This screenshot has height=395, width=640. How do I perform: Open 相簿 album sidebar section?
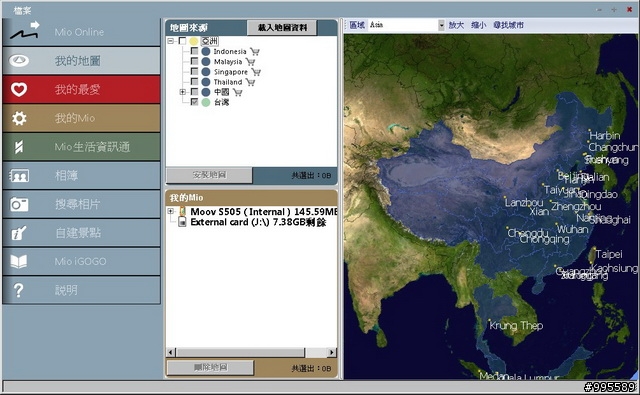click(81, 176)
